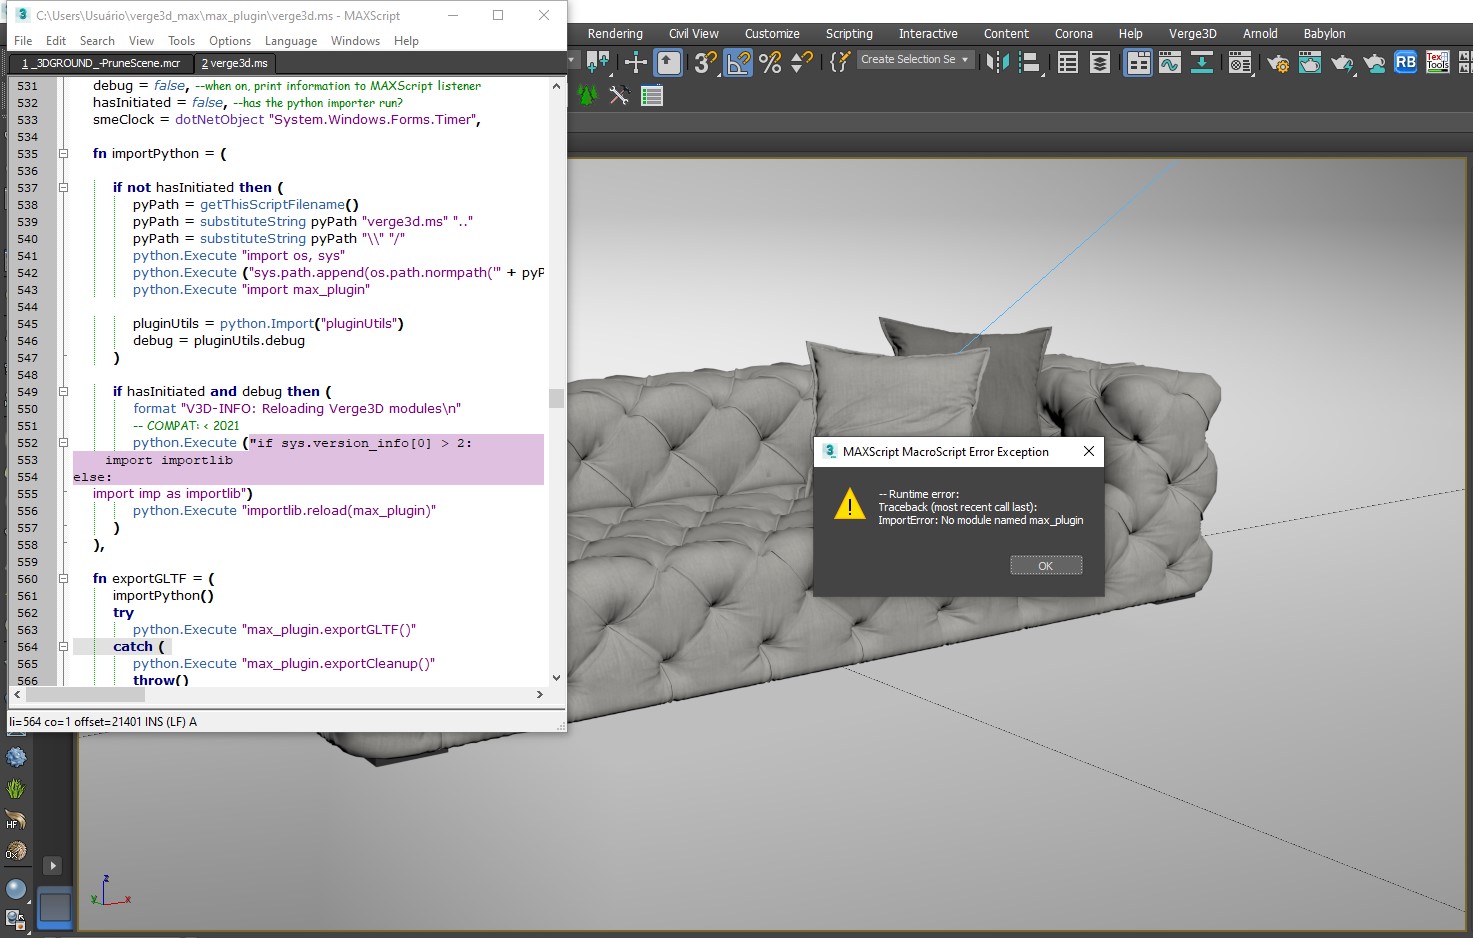Screen dimensions: 1473x938
Task: Toggle Spinner Snap in the main toolbar
Action: (801, 62)
